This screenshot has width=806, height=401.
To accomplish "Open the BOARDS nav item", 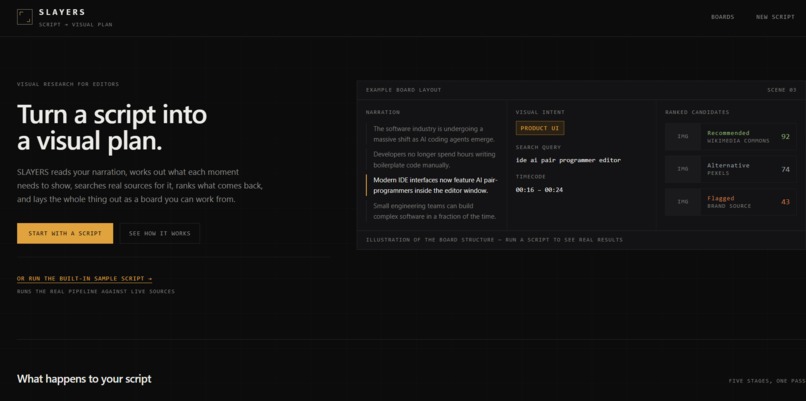I will (722, 17).
